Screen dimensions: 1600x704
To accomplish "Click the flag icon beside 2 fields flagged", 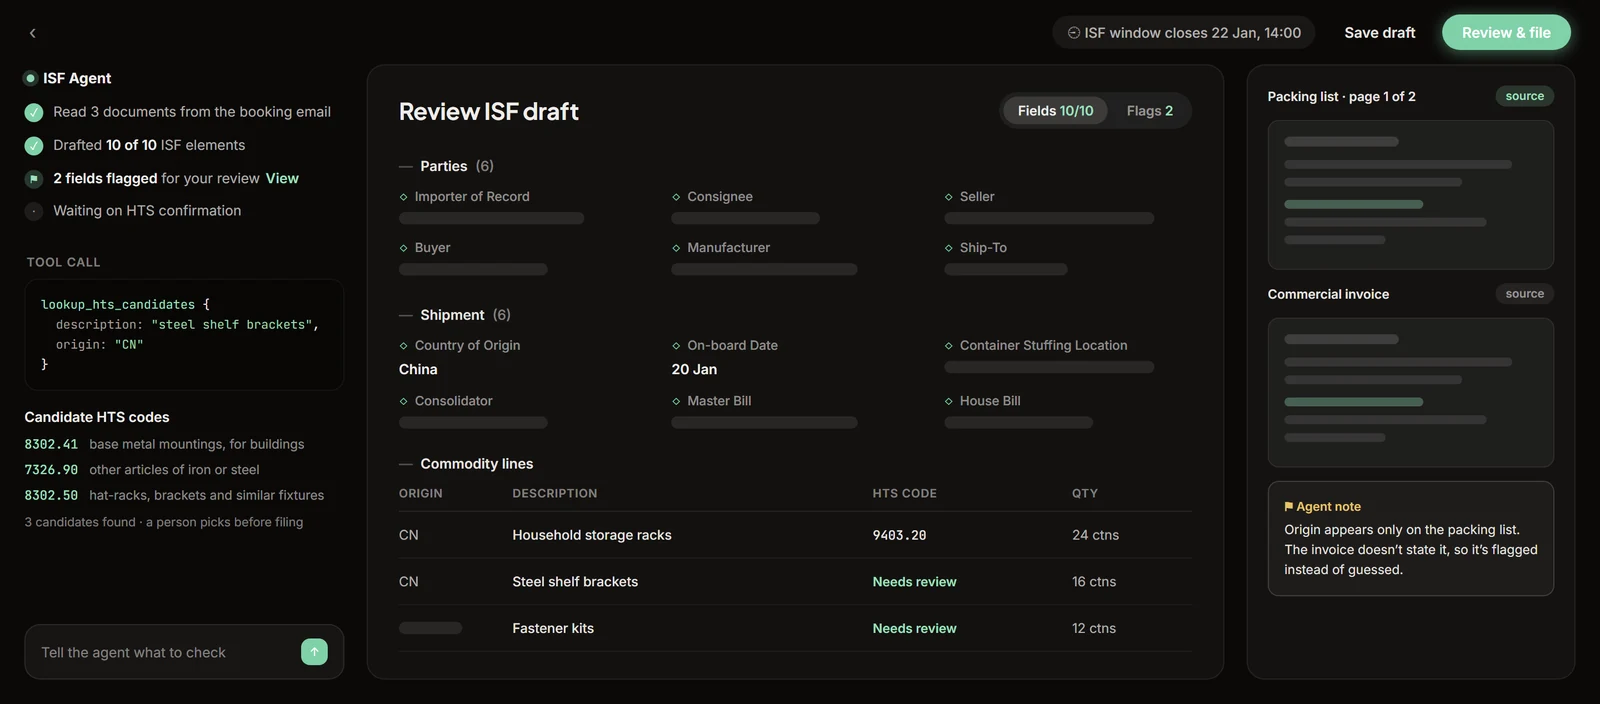I will (34, 179).
